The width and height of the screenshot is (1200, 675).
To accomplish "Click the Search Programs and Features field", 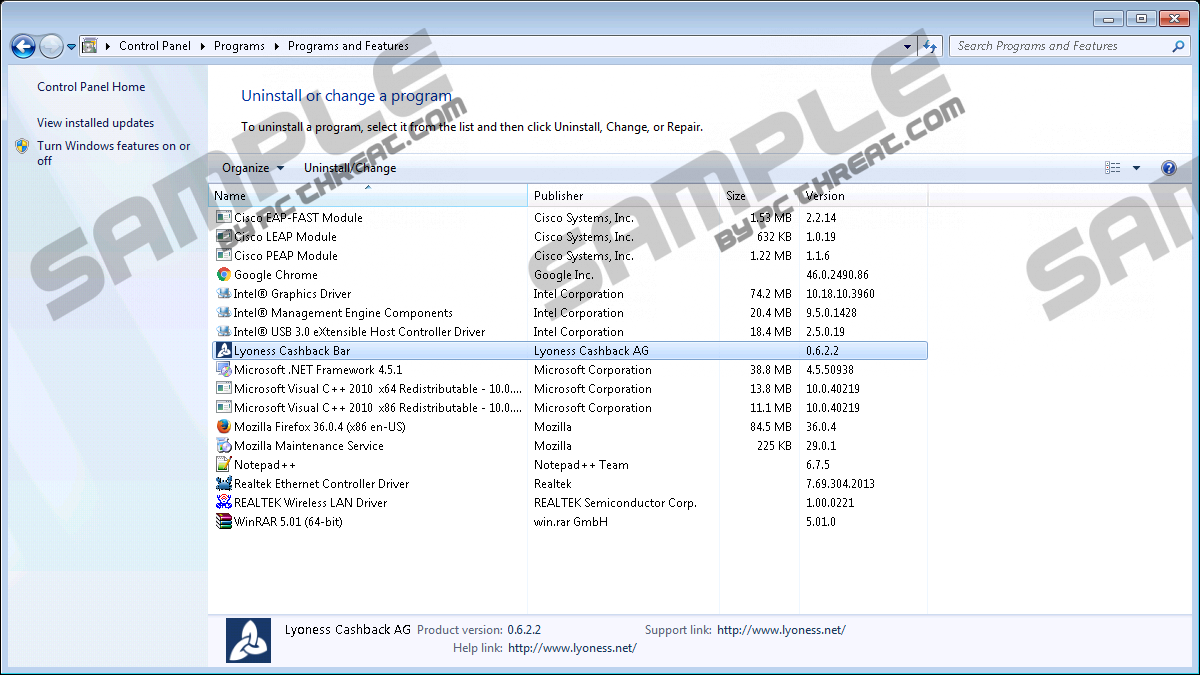I will coord(1060,46).
